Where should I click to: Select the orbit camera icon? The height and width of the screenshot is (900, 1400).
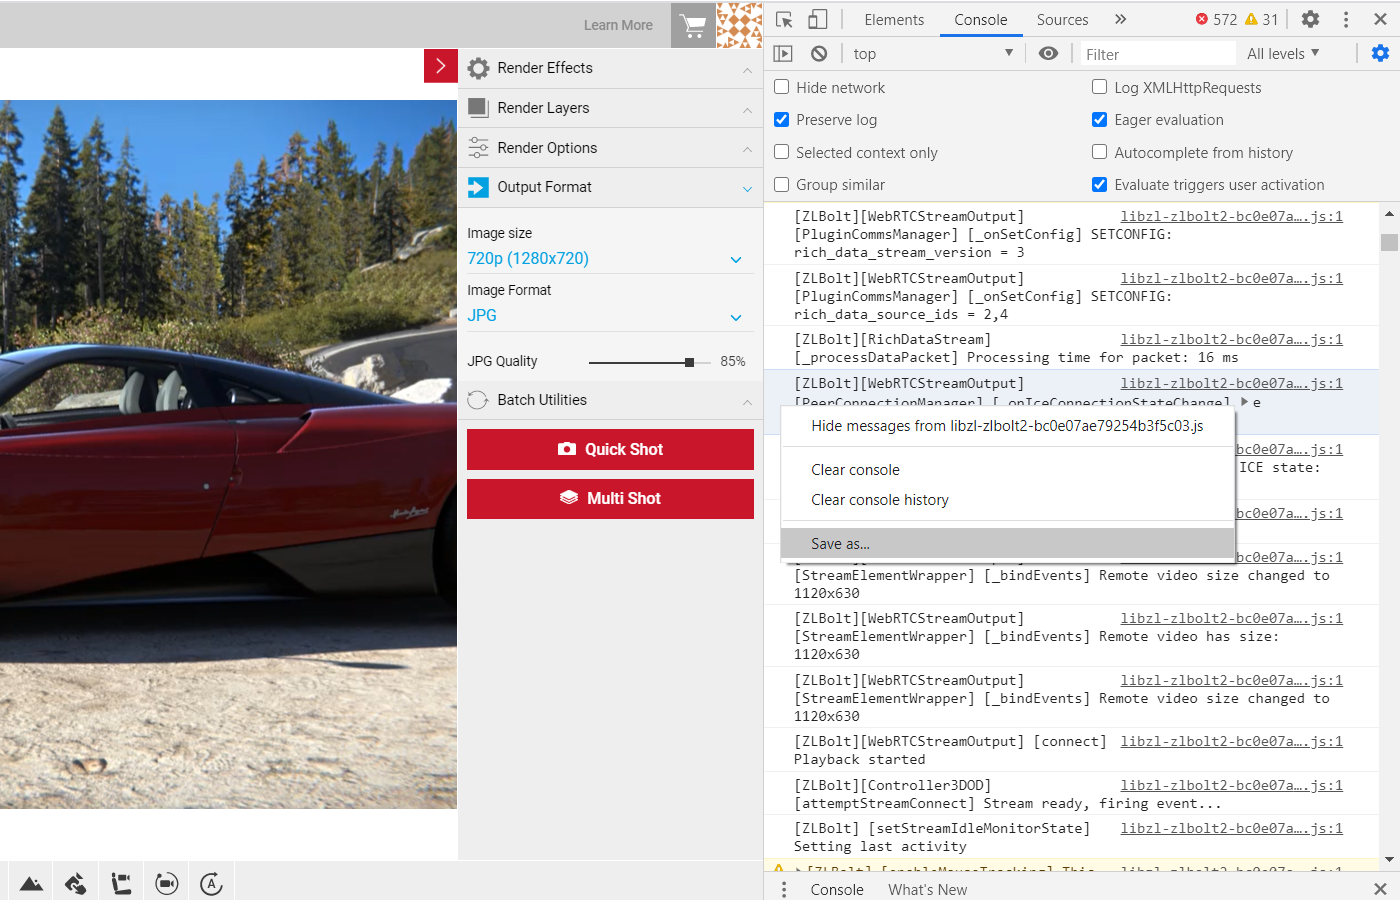pos(167,884)
